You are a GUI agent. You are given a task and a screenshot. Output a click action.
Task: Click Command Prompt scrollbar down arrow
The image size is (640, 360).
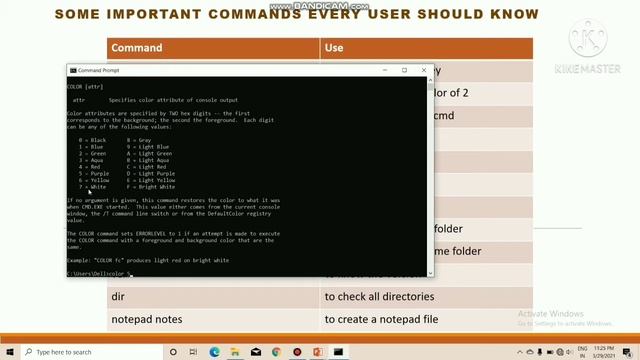[x=430, y=273]
